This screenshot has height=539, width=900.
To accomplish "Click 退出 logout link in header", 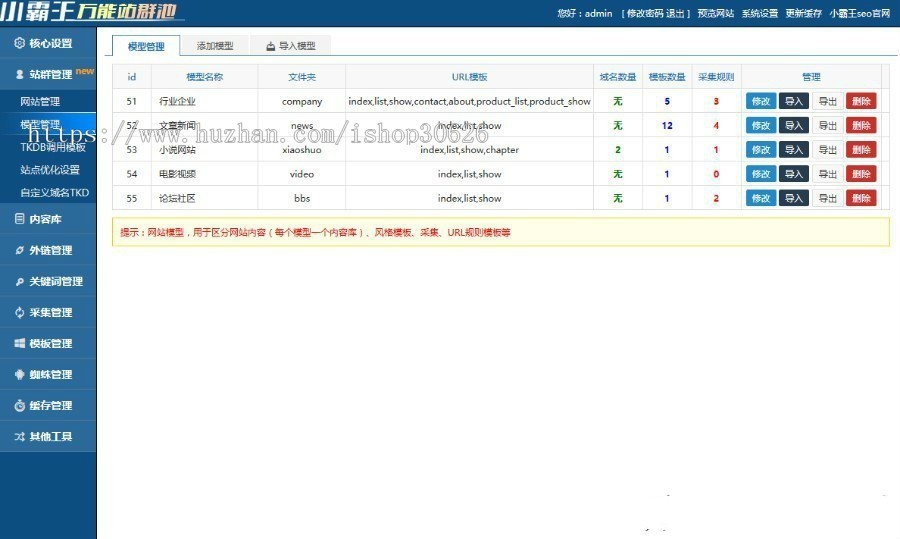I will click(x=675, y=13).
